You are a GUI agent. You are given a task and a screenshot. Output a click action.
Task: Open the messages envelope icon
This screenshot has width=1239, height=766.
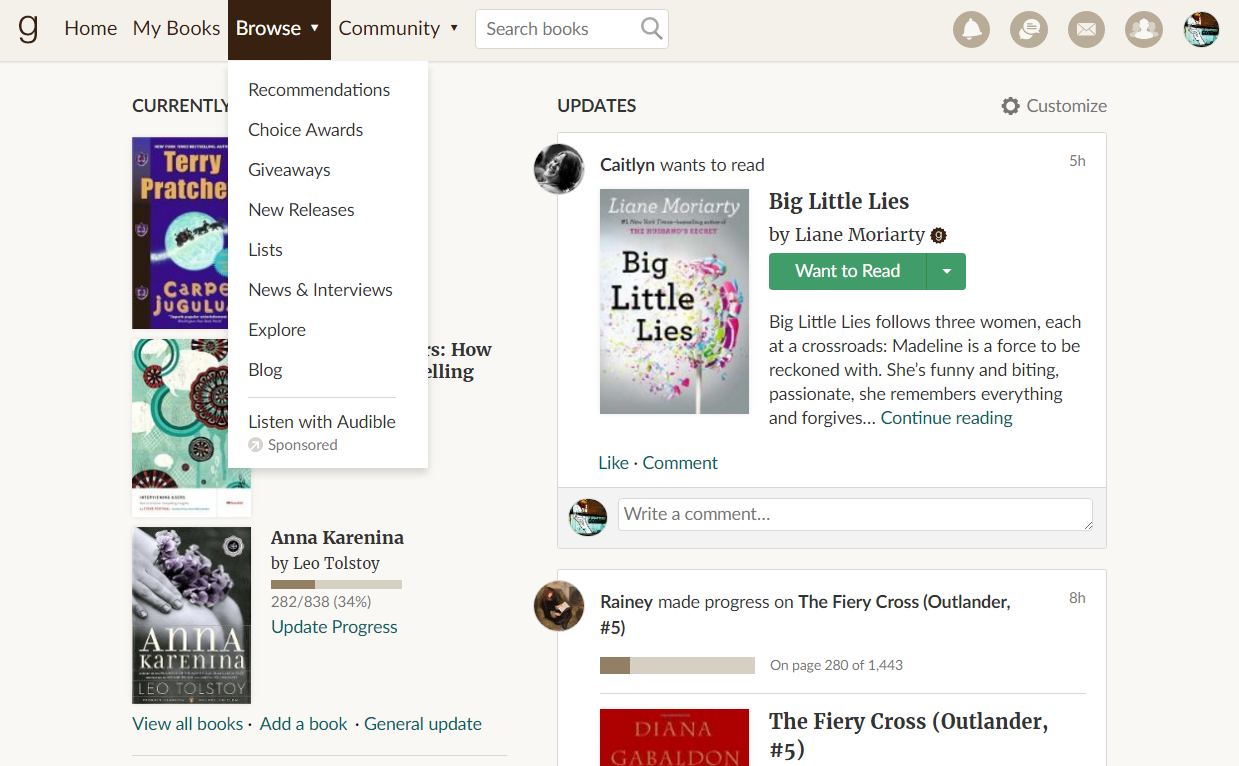[x=1086, y=29]
